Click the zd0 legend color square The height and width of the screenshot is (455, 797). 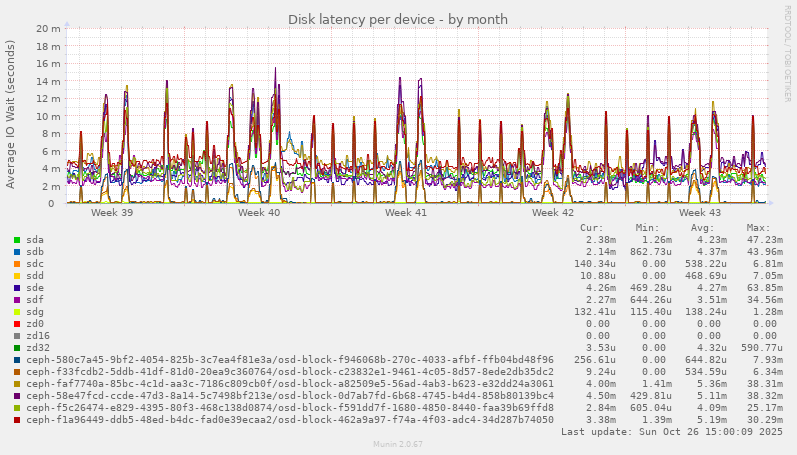pyautogui.click(x=17, y=324)
